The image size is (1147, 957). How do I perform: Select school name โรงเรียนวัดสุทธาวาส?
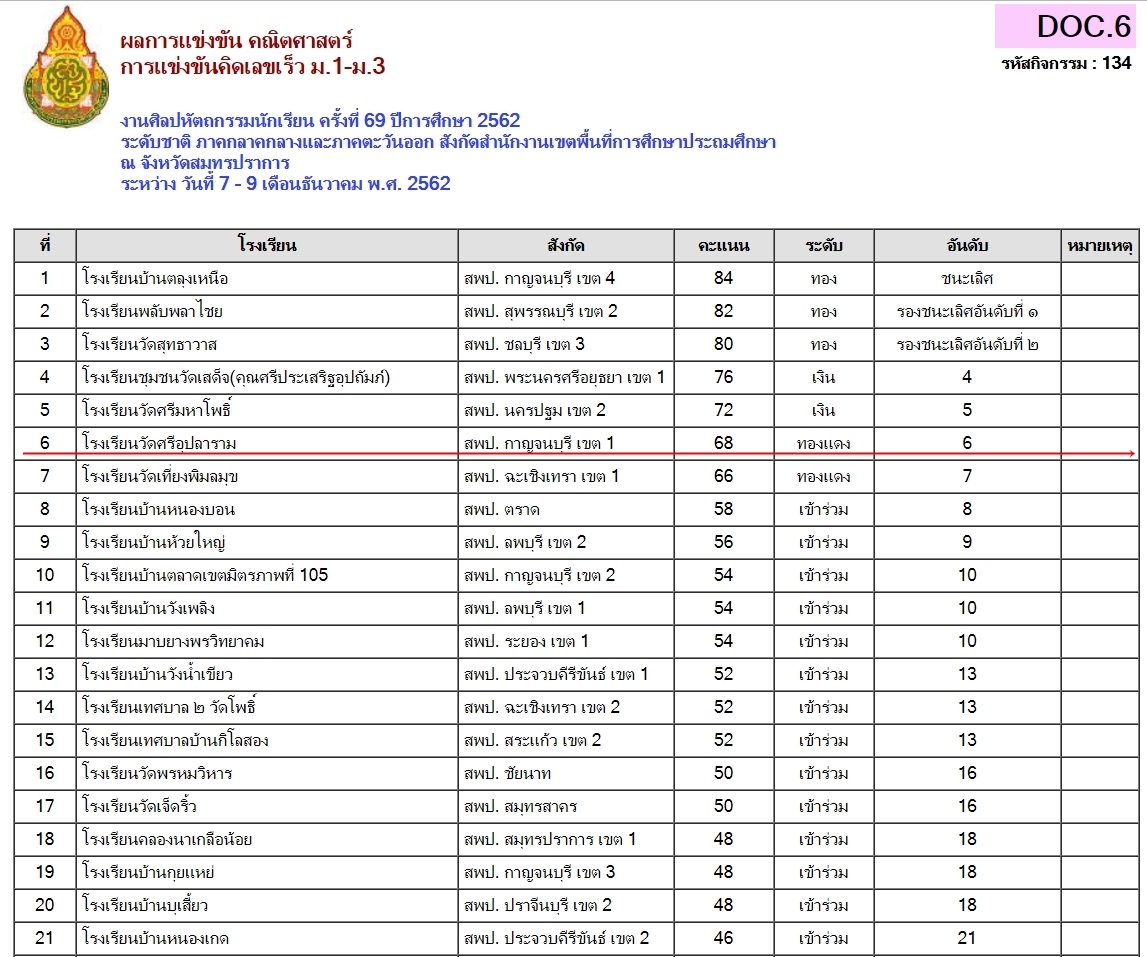pyautogui.click(x=149, y=345)
